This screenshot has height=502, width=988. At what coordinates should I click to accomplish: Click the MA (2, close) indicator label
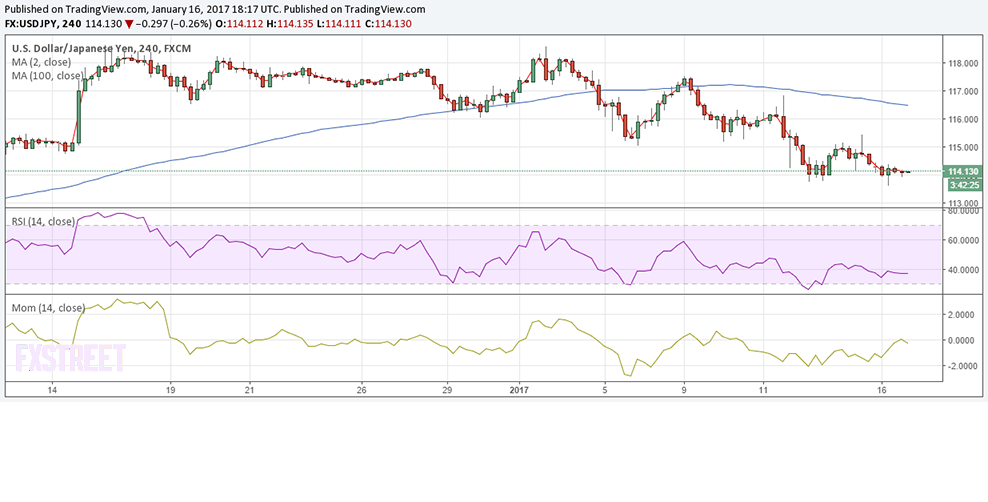click(x=41, y=62)
